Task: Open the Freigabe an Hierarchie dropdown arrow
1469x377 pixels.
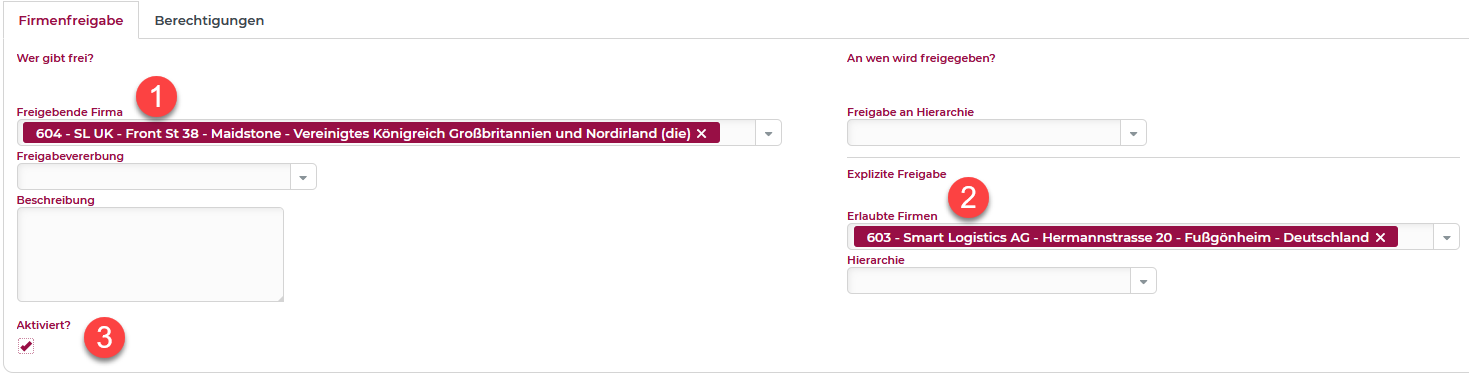Action: pyautogui.click(x=1133, y=133)
